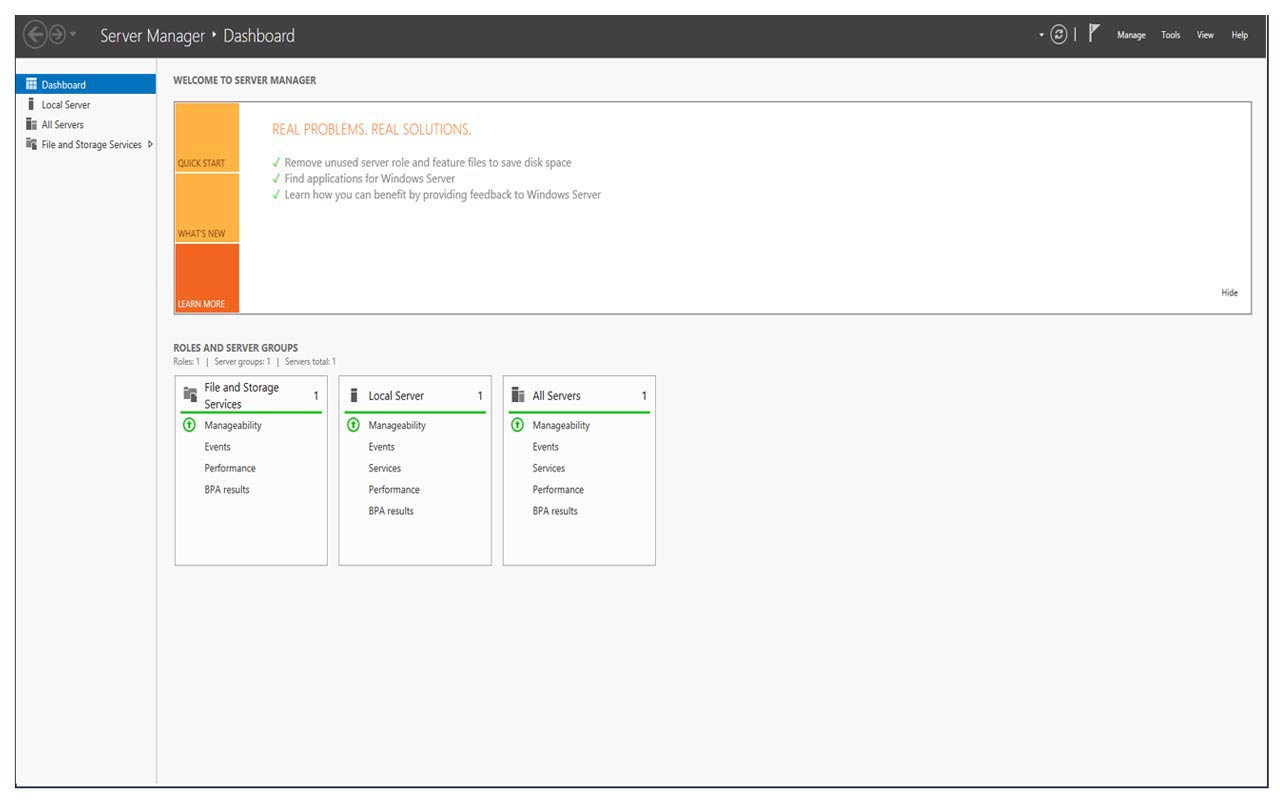Open Manageability in Local Server tile
Viewport: 1280px width, 801px height.
coord(397,425)
